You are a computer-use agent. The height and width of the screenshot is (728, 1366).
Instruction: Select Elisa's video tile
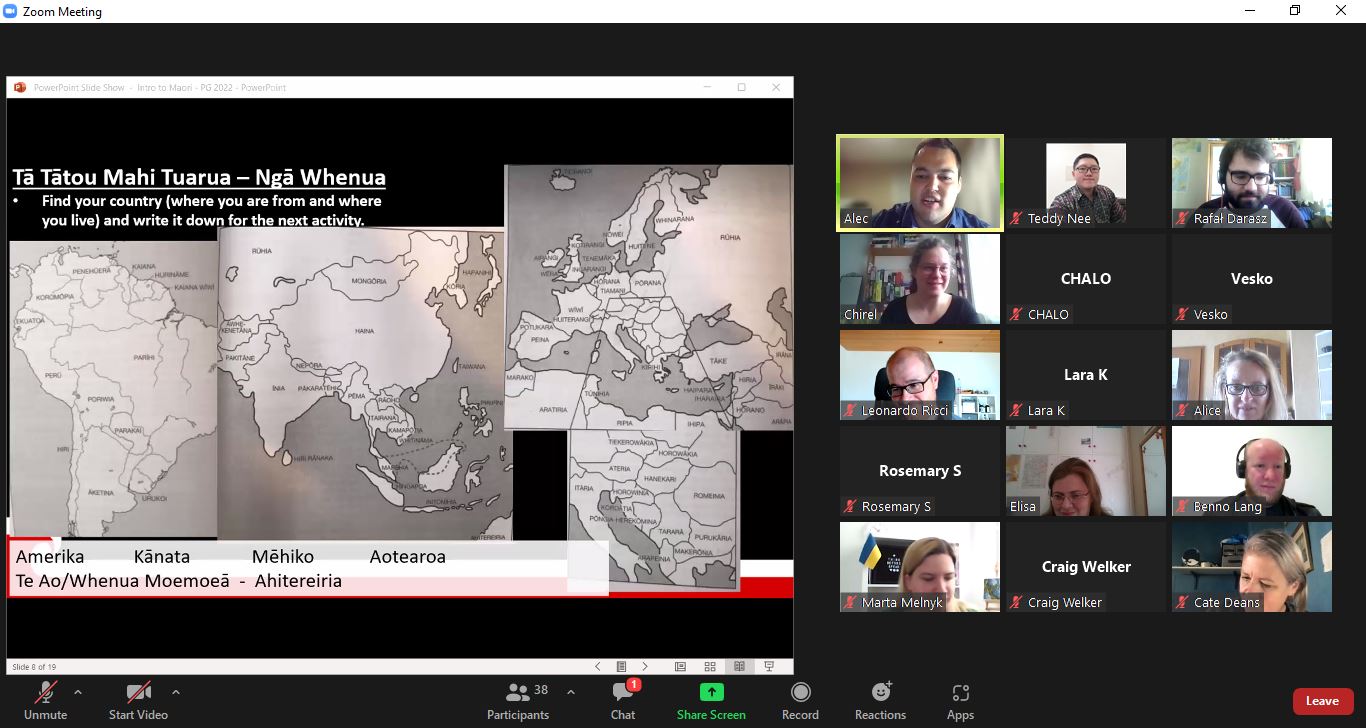coord(1086,471)
